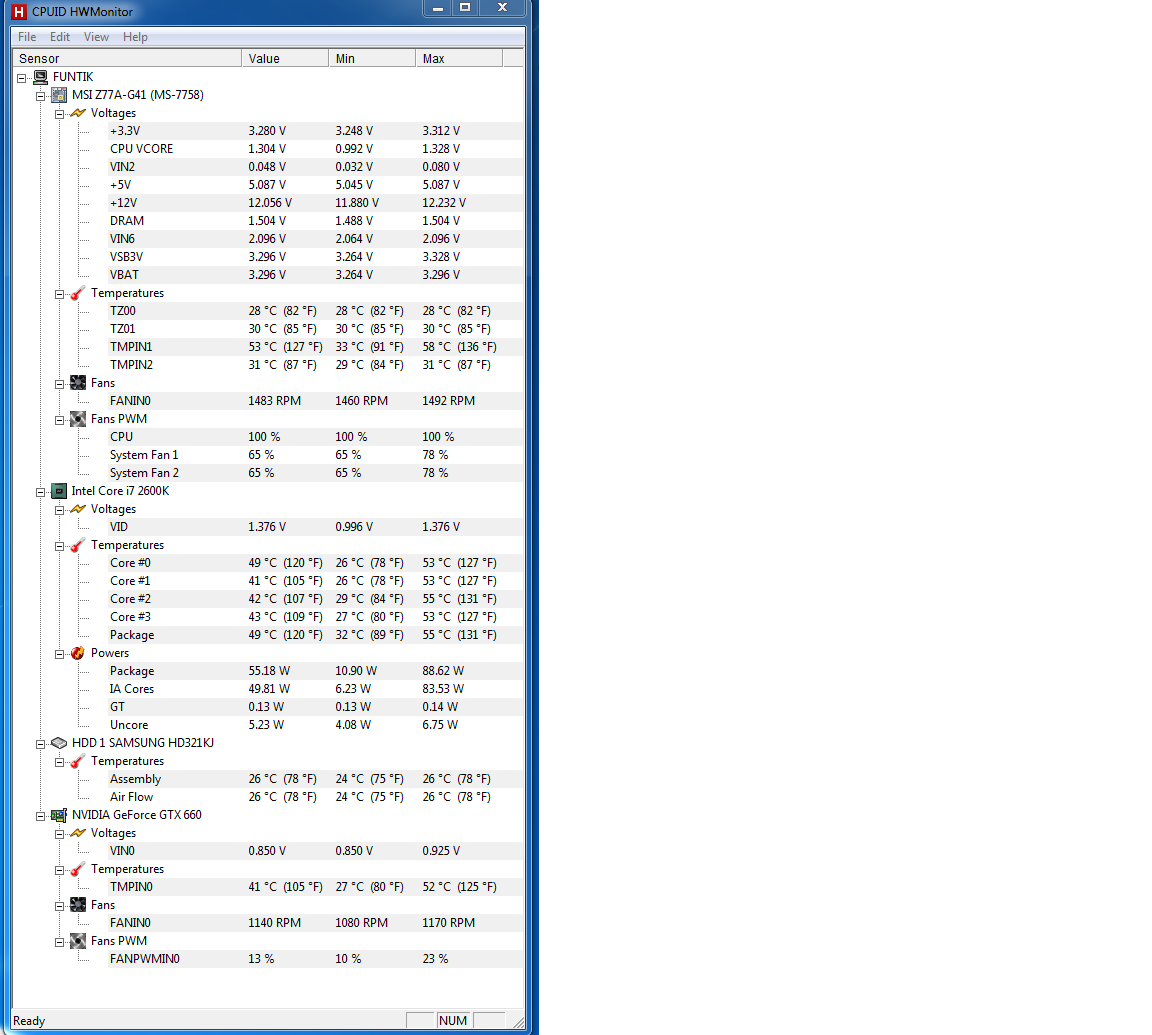Collapse the motherboard Fans group
The width and height of the screenshot is (1152, 1035).
tap(60, 384)
